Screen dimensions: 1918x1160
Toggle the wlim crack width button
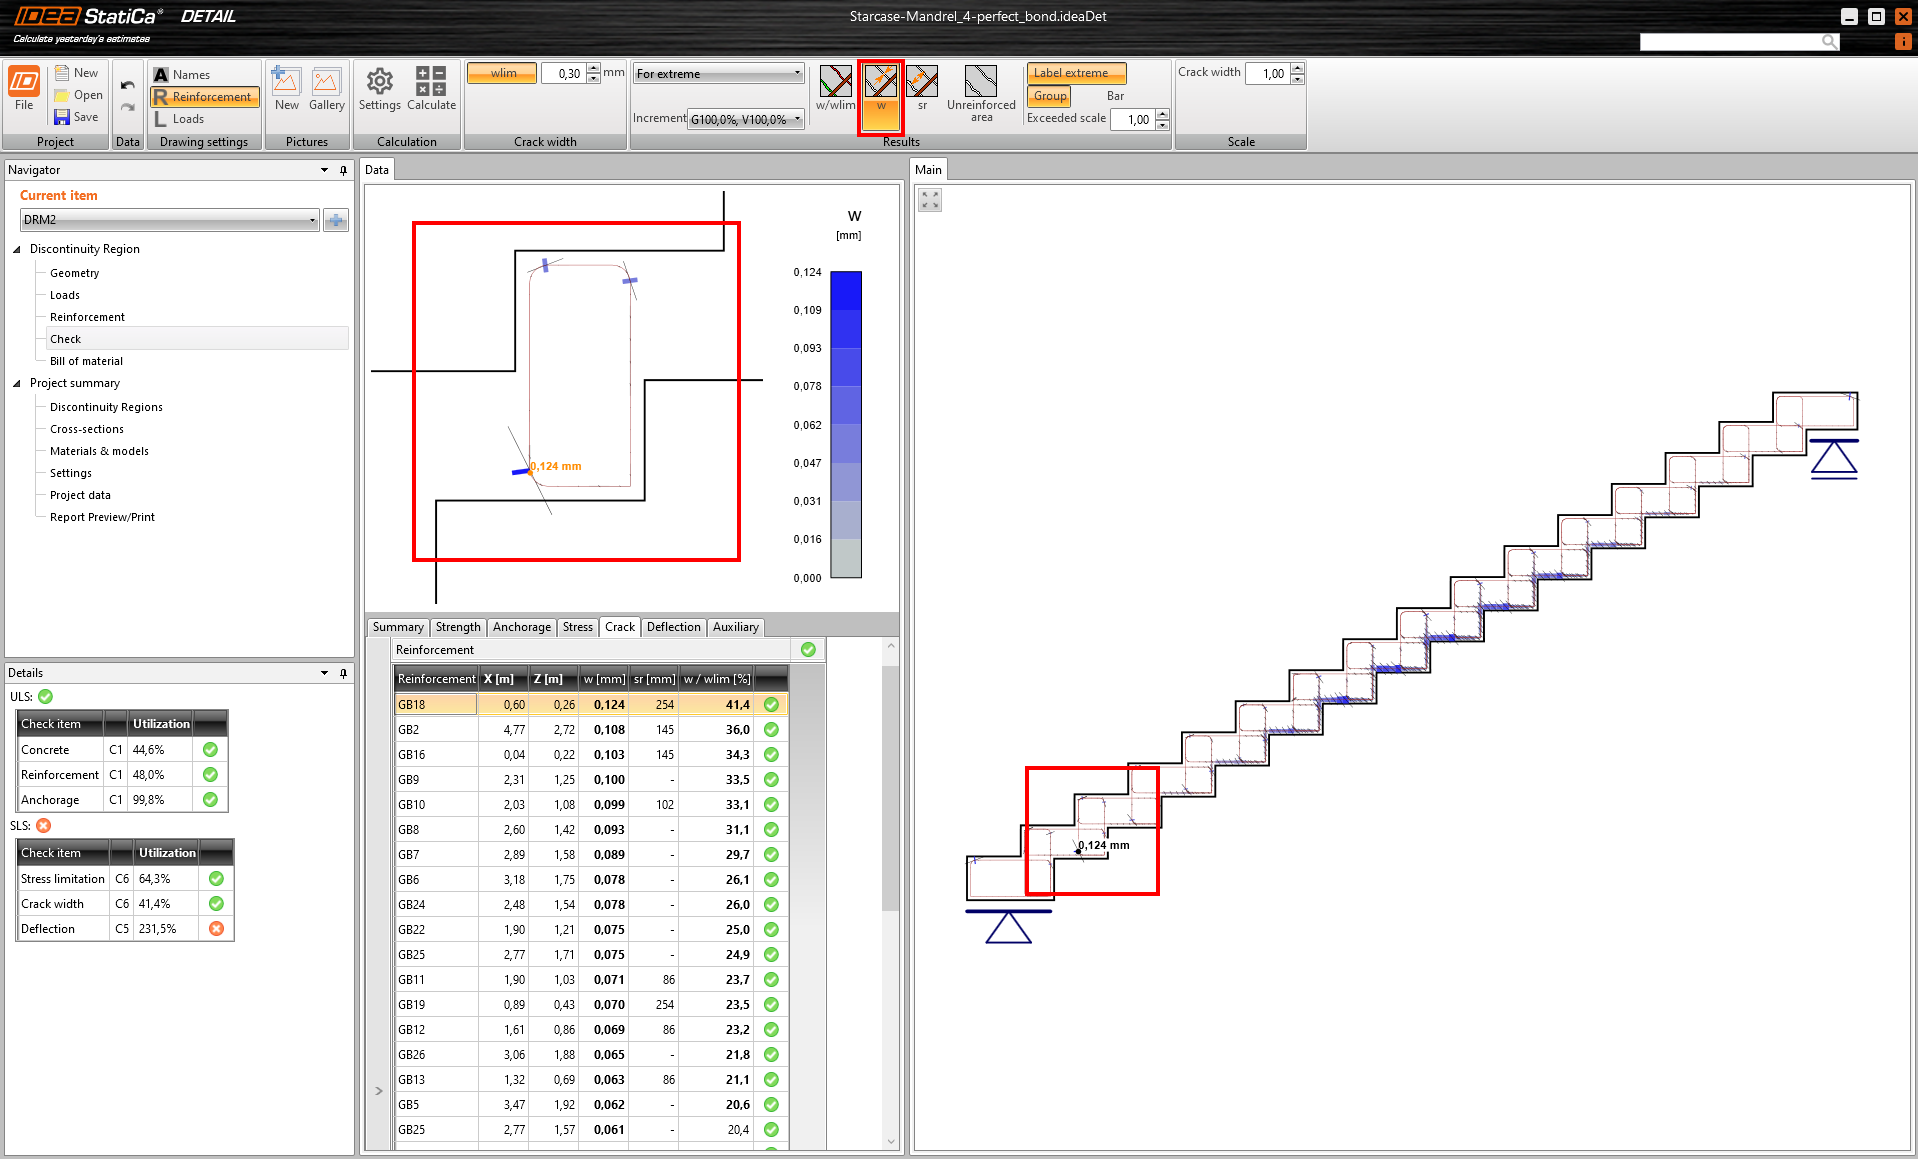click(x=503, y=73)
